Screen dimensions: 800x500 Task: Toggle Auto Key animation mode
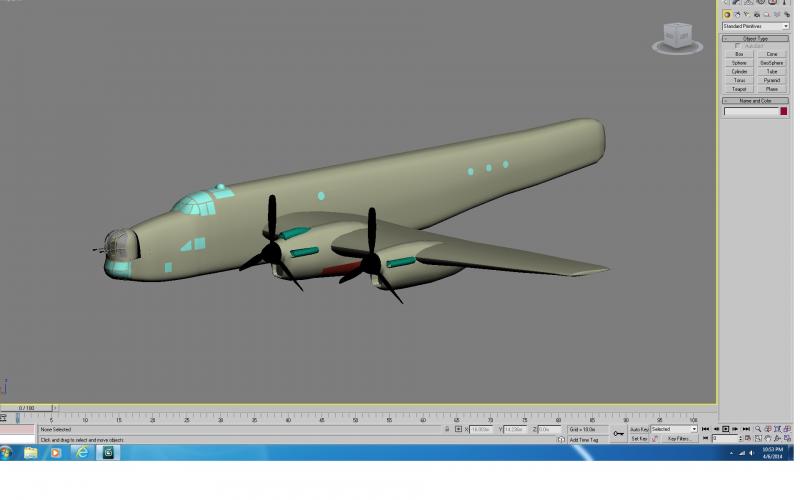tap(639, 429)
